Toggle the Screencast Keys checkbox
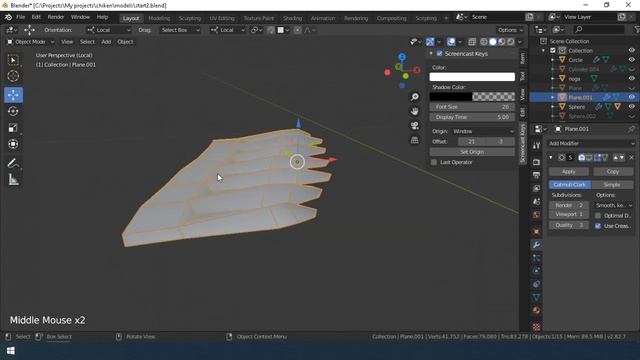This screenshot has height=360, width=640. pos(440,53)
